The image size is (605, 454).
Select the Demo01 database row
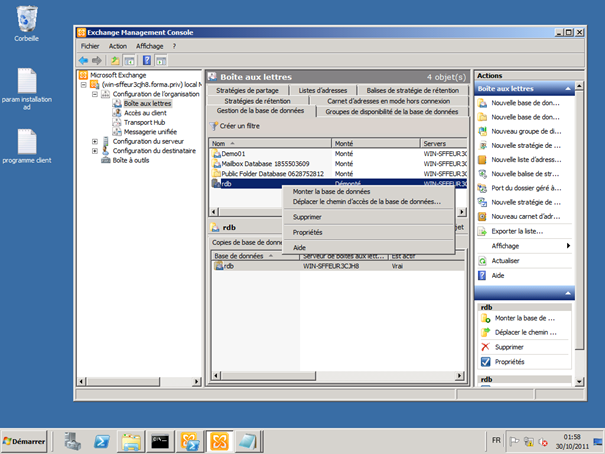click(338, 154)
